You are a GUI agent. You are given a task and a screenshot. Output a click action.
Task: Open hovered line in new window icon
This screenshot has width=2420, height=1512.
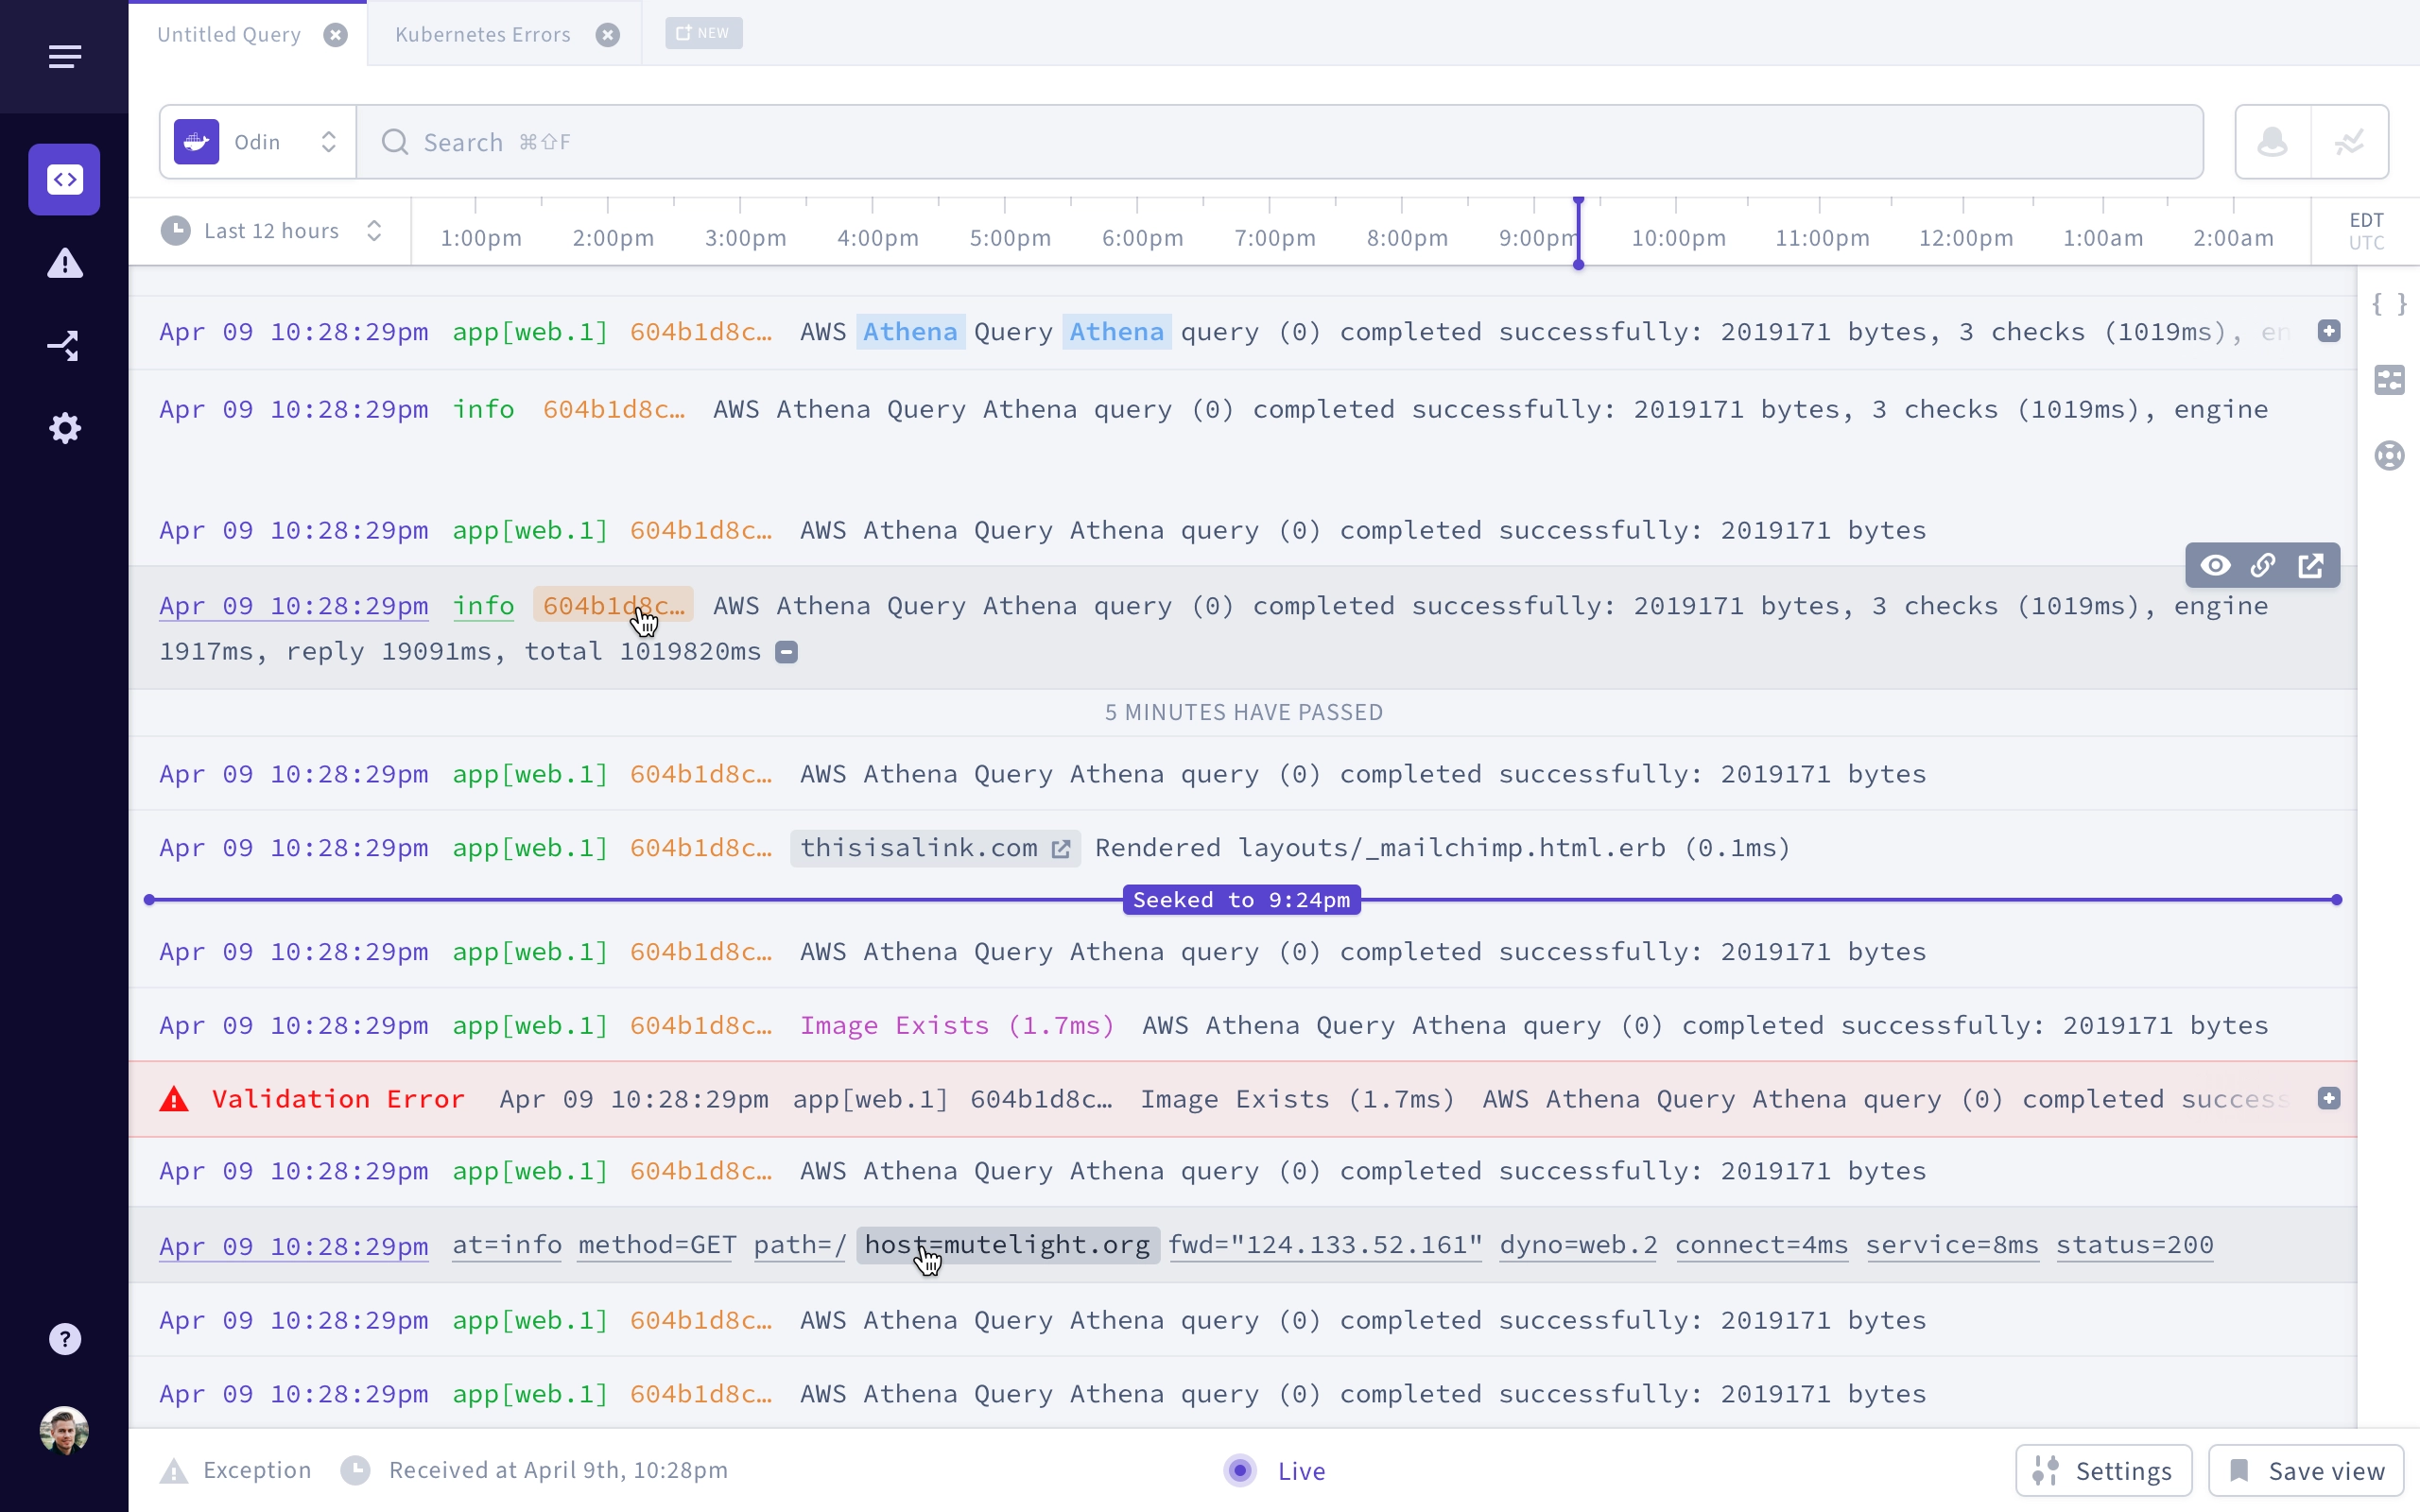[x=2311, y=566]
